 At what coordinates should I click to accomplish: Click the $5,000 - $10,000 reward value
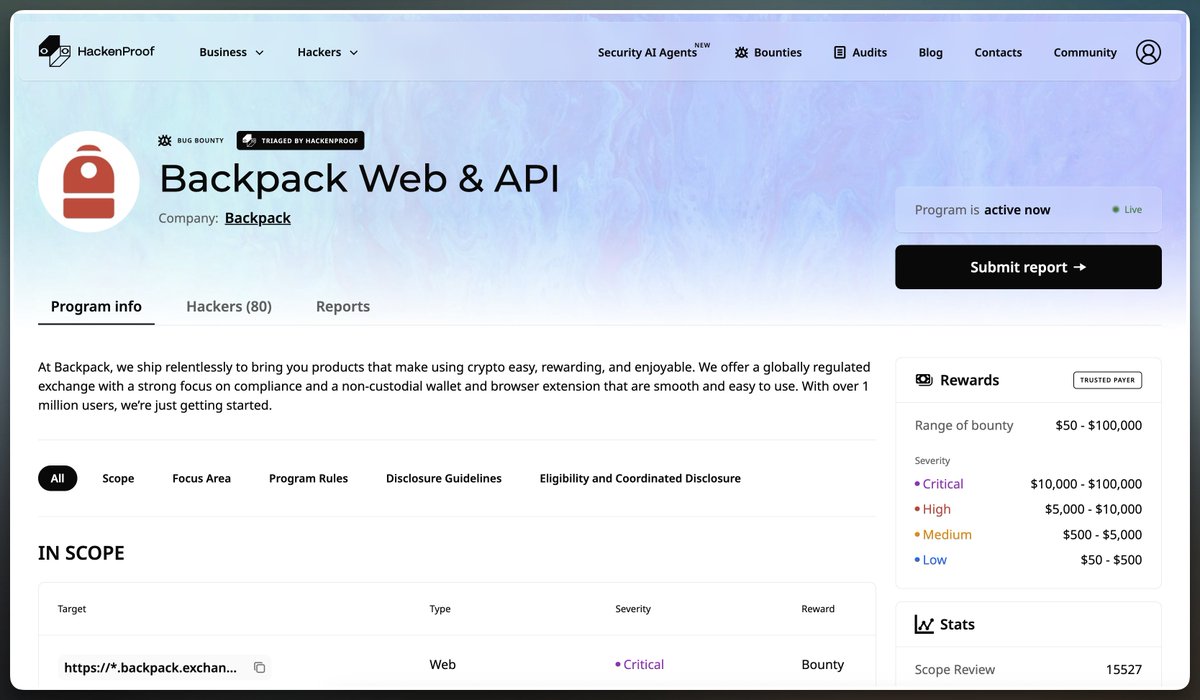pyautogui.click(x=1093, y=509)
